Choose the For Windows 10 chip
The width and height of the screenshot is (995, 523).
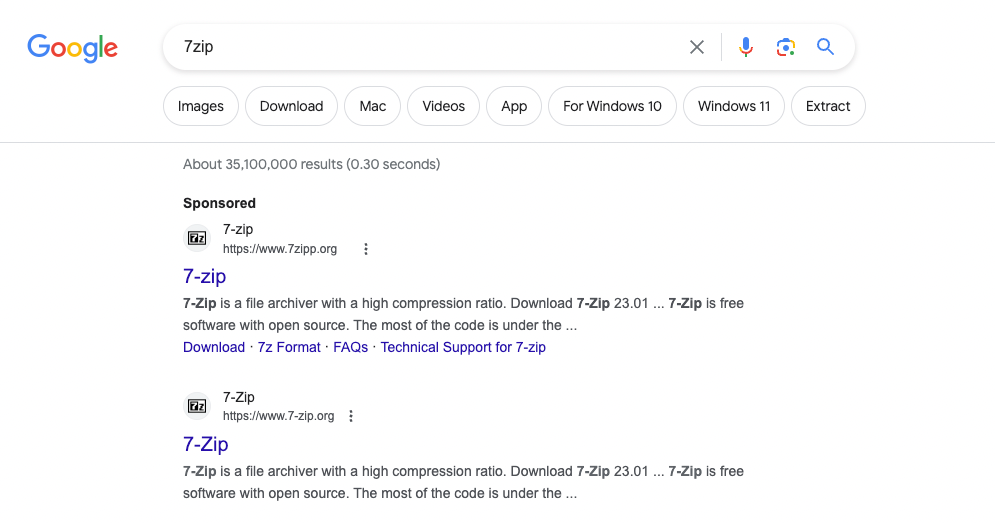pos(612,106)
